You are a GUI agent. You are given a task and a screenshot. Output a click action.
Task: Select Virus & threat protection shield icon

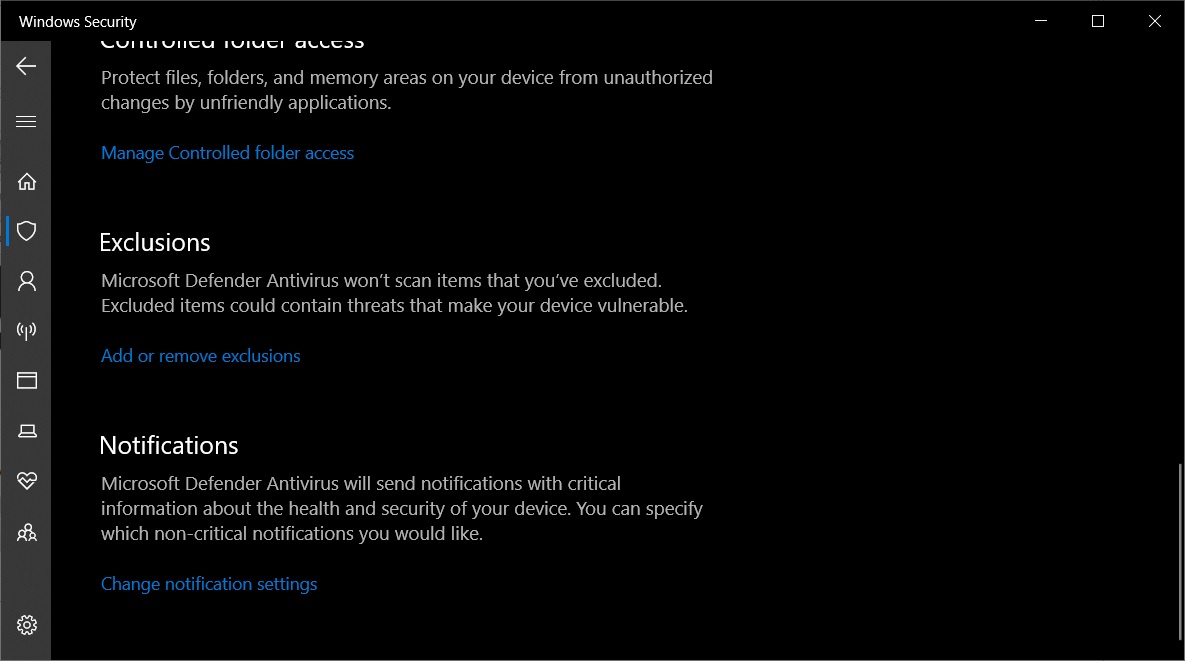26,230
